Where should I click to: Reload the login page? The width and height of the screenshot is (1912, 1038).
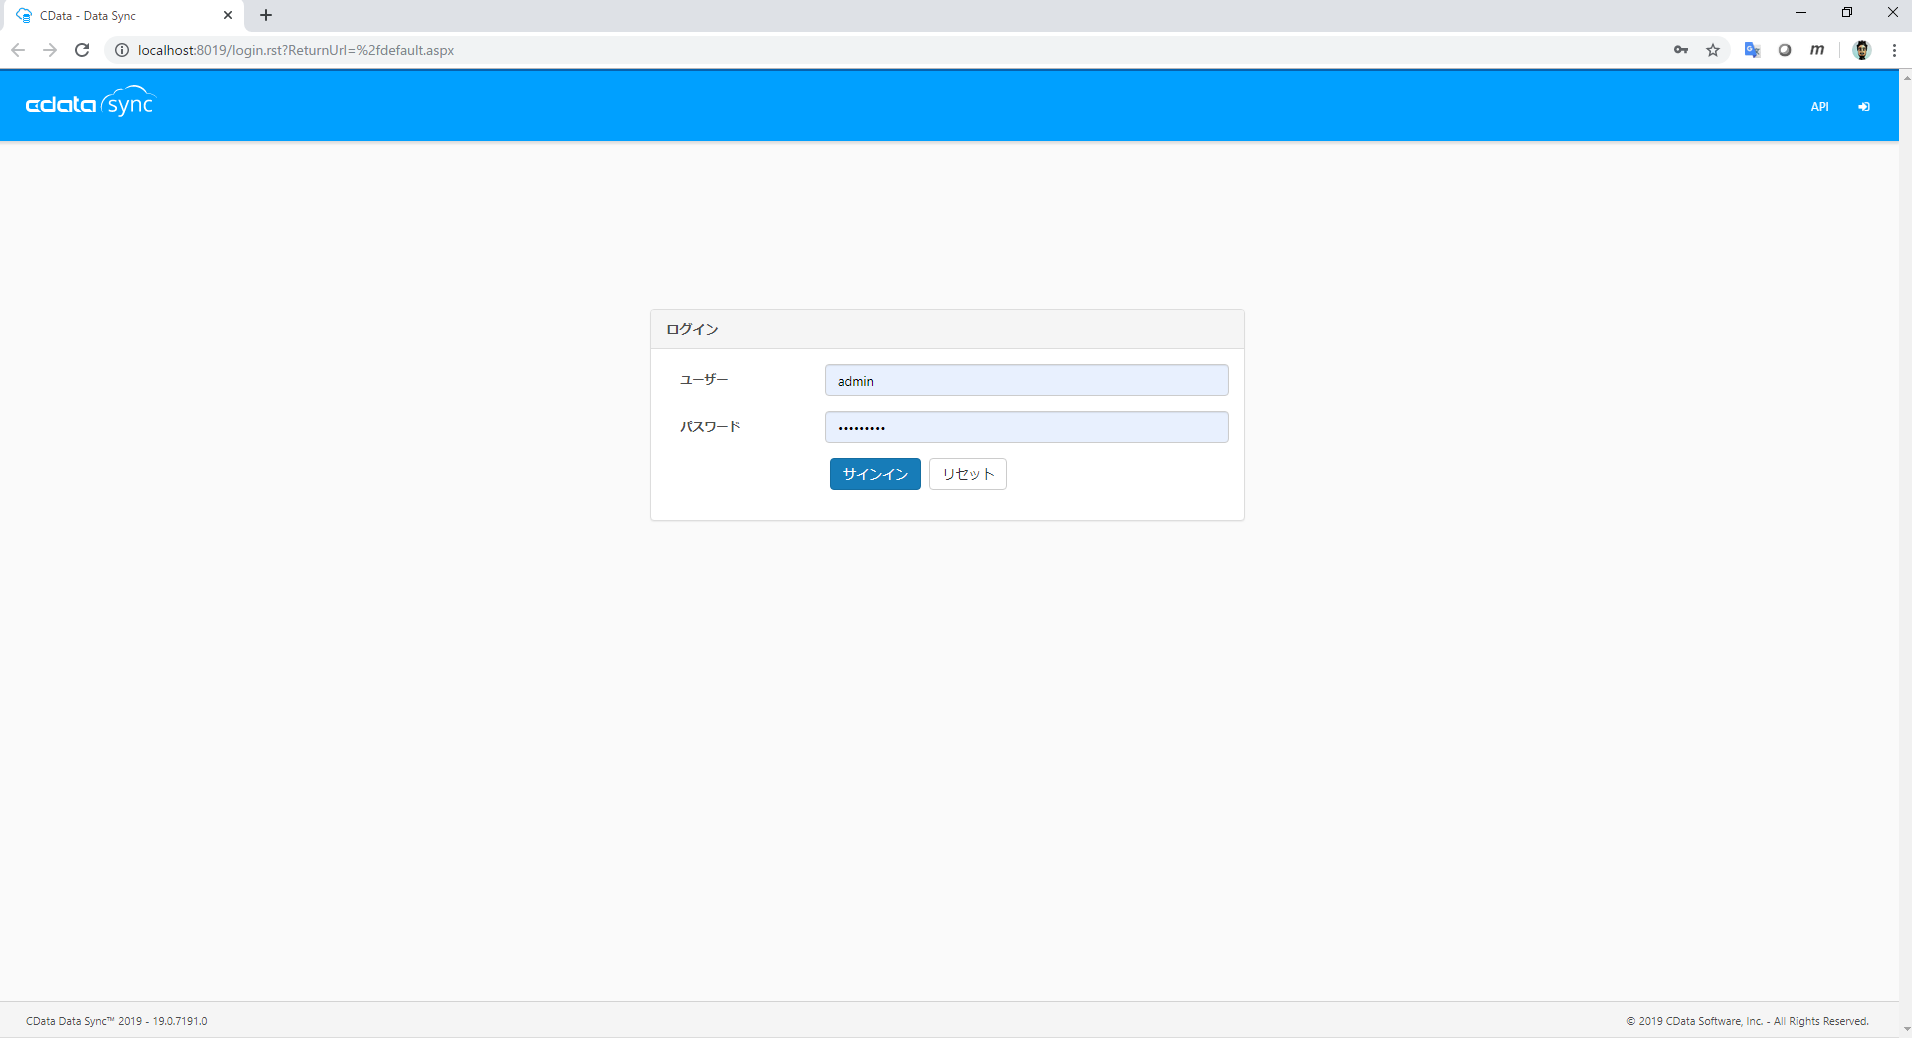[x=81, y=50]
